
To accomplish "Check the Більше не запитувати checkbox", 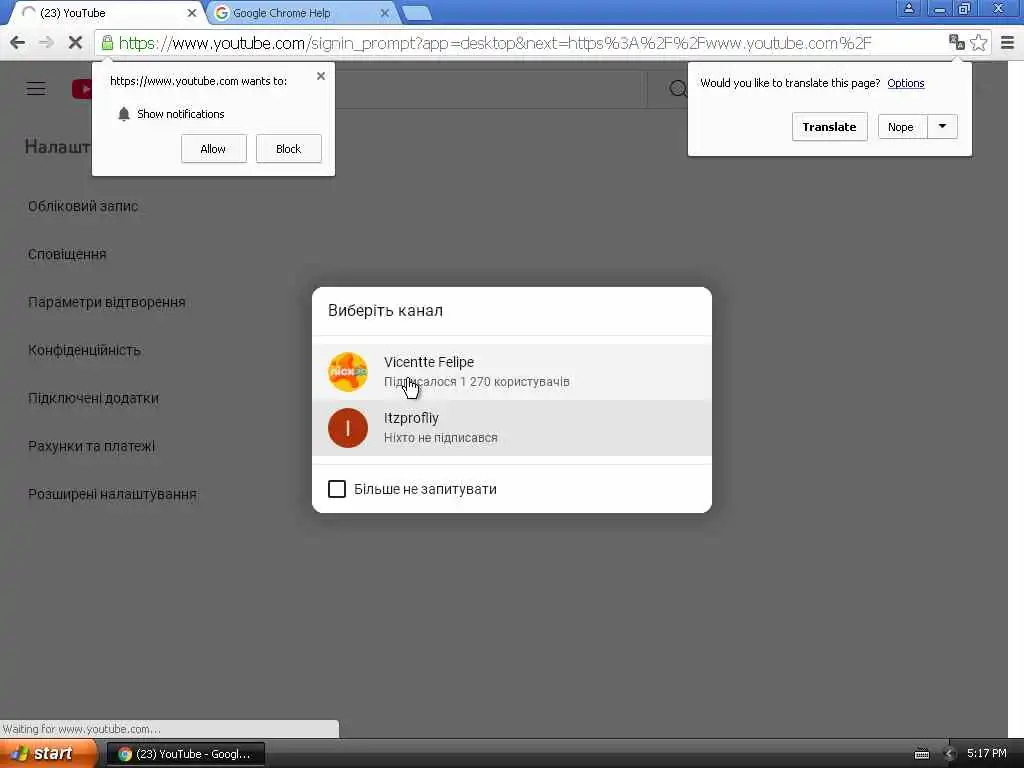I will pos(336,488).
